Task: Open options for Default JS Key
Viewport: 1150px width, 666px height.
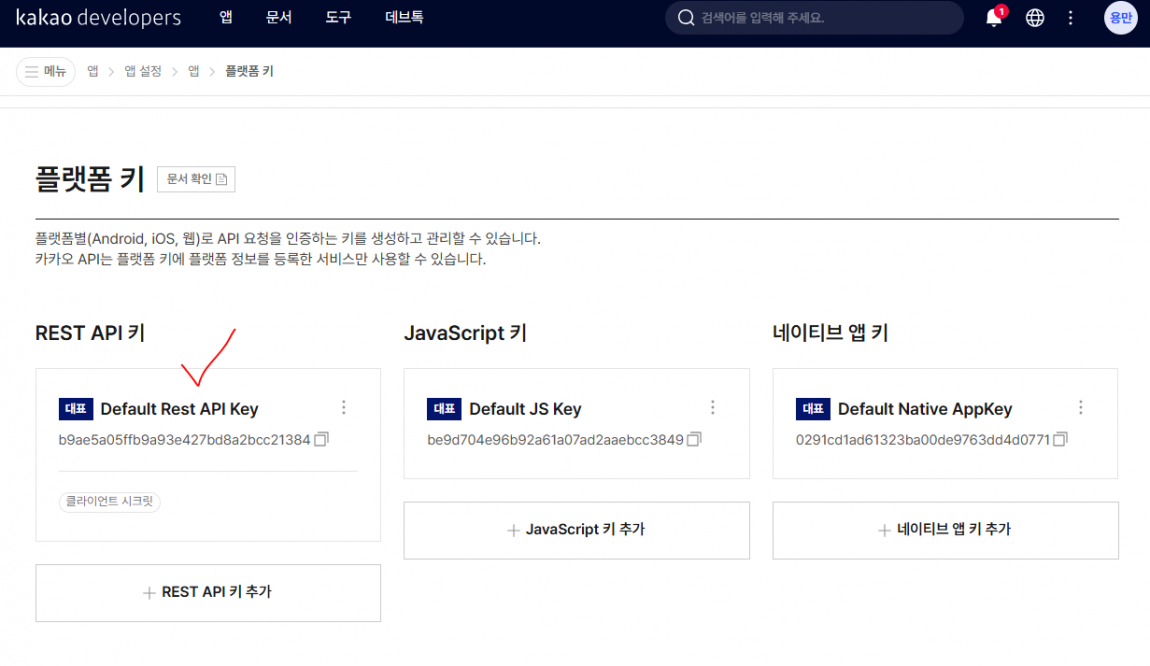Action: click(x=713, y=408)
